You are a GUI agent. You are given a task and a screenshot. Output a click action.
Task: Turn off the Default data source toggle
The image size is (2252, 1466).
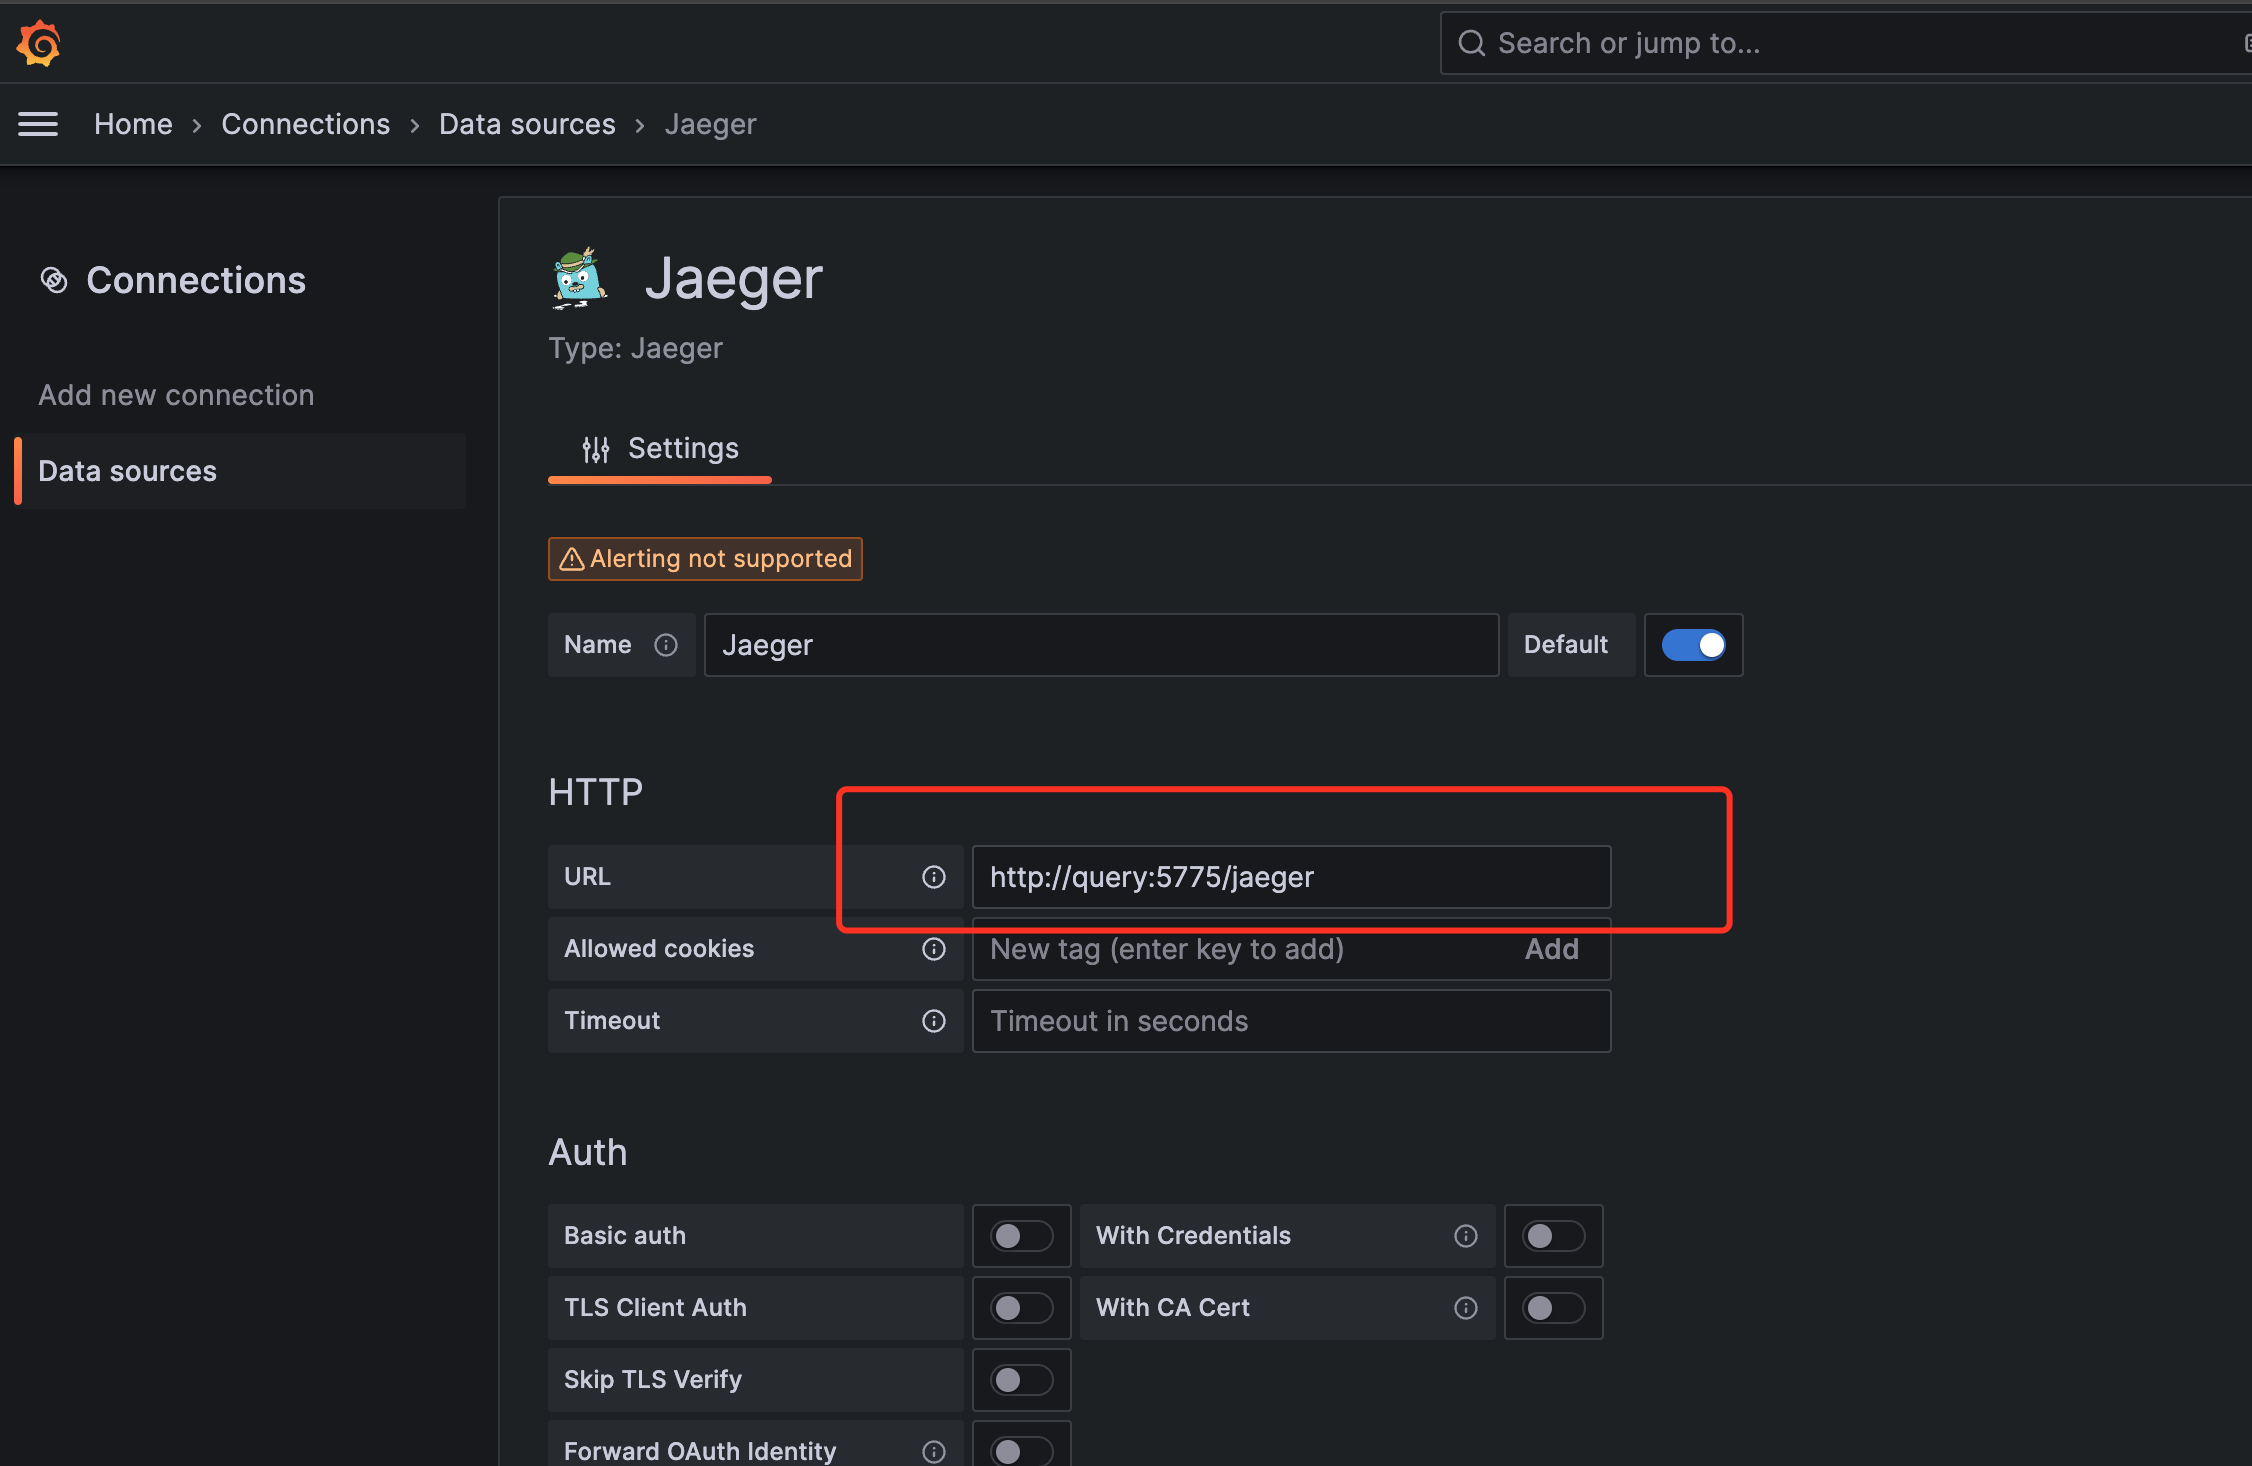[x=1693, y=645]
